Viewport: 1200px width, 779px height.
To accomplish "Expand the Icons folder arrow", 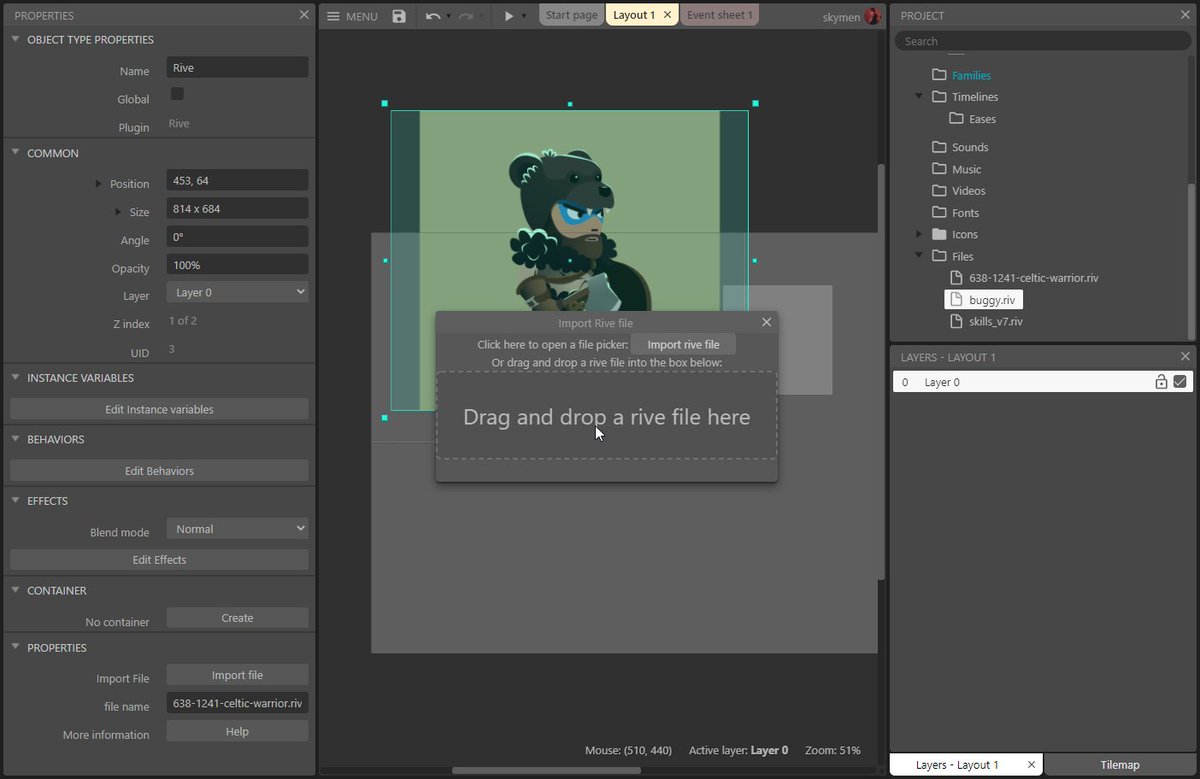I will pyautogui.click(x=918, y=234).
